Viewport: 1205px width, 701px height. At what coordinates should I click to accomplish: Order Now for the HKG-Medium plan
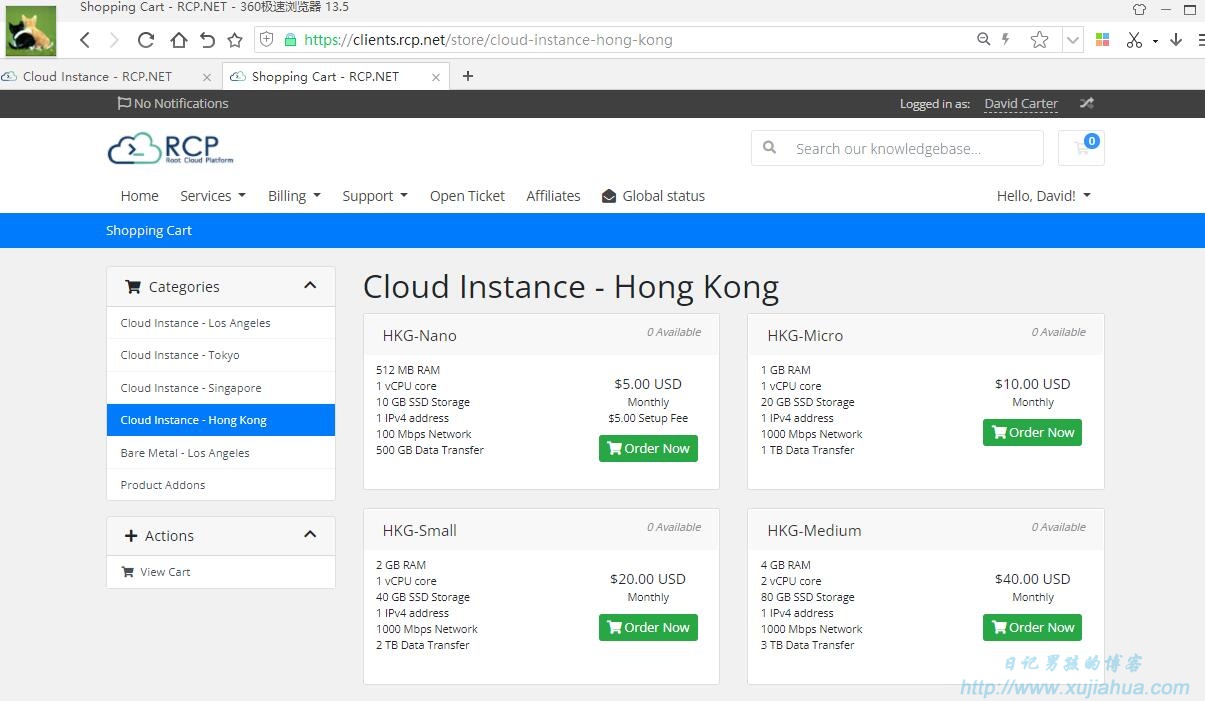tap(1032, 627)
